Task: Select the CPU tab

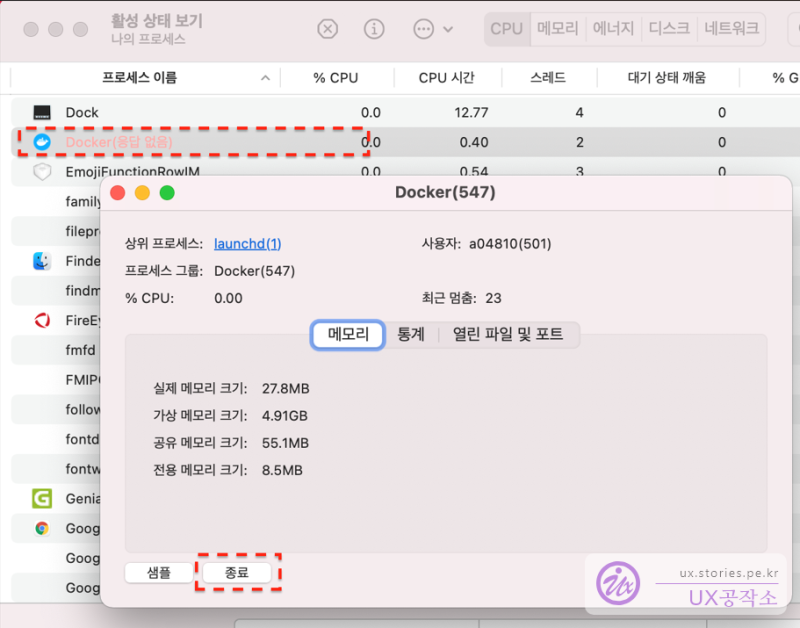Action: tap(507, 29)
